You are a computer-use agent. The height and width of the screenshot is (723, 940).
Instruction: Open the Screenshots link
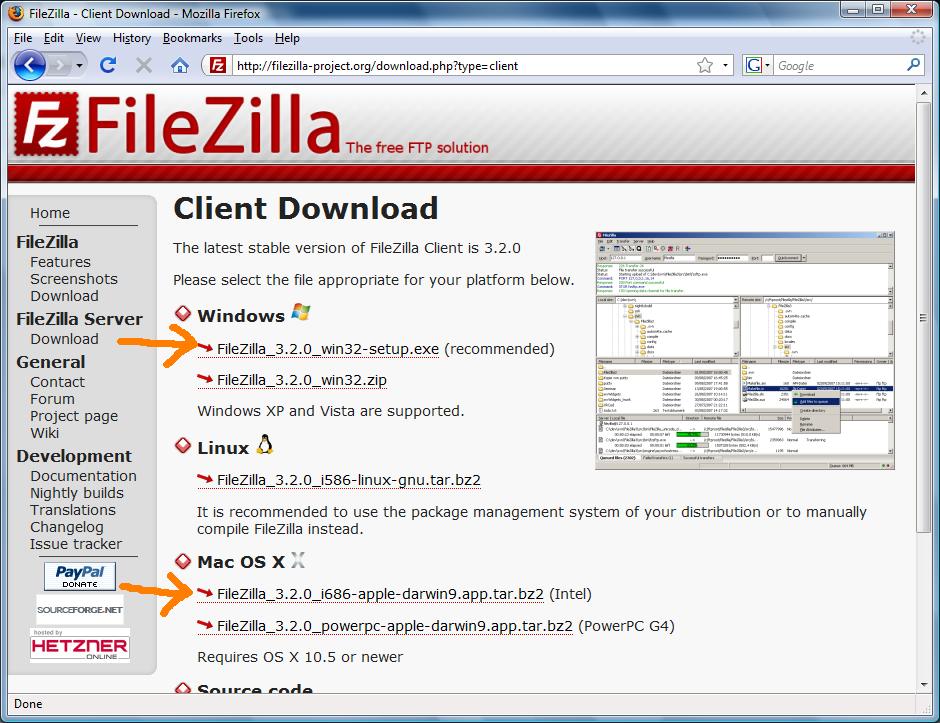click(x=74, y=279)
